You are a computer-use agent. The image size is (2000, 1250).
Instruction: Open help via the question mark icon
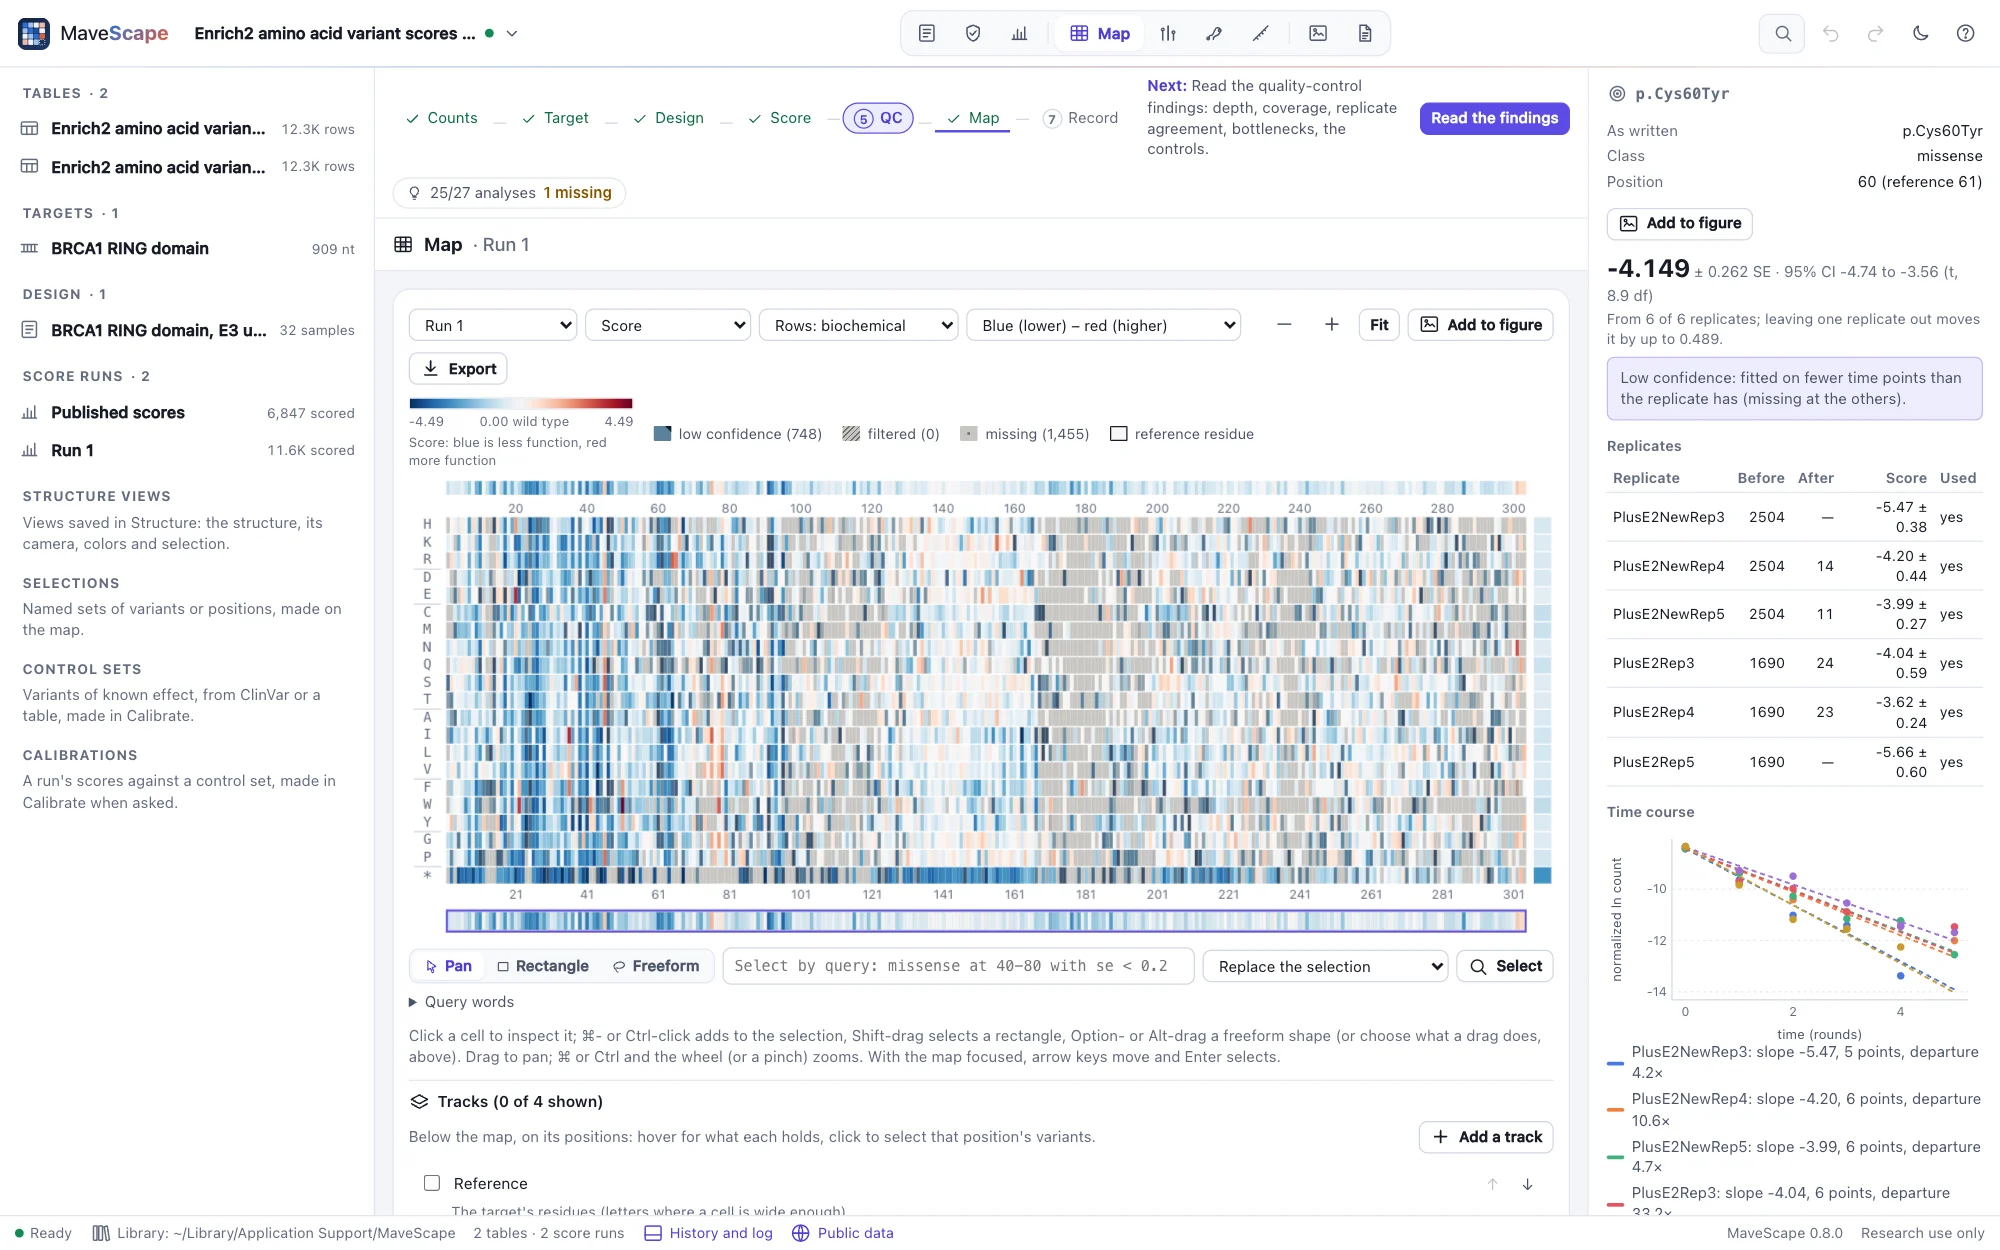1965,33
